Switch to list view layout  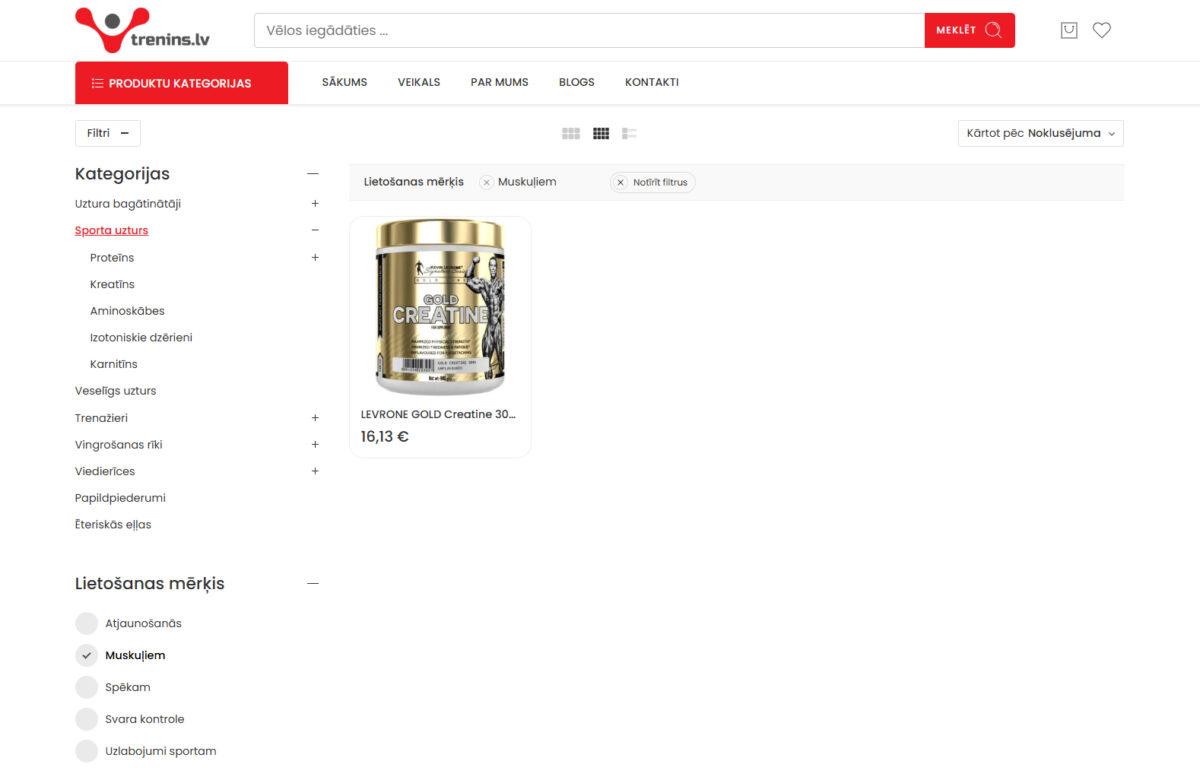click(629, 132)
